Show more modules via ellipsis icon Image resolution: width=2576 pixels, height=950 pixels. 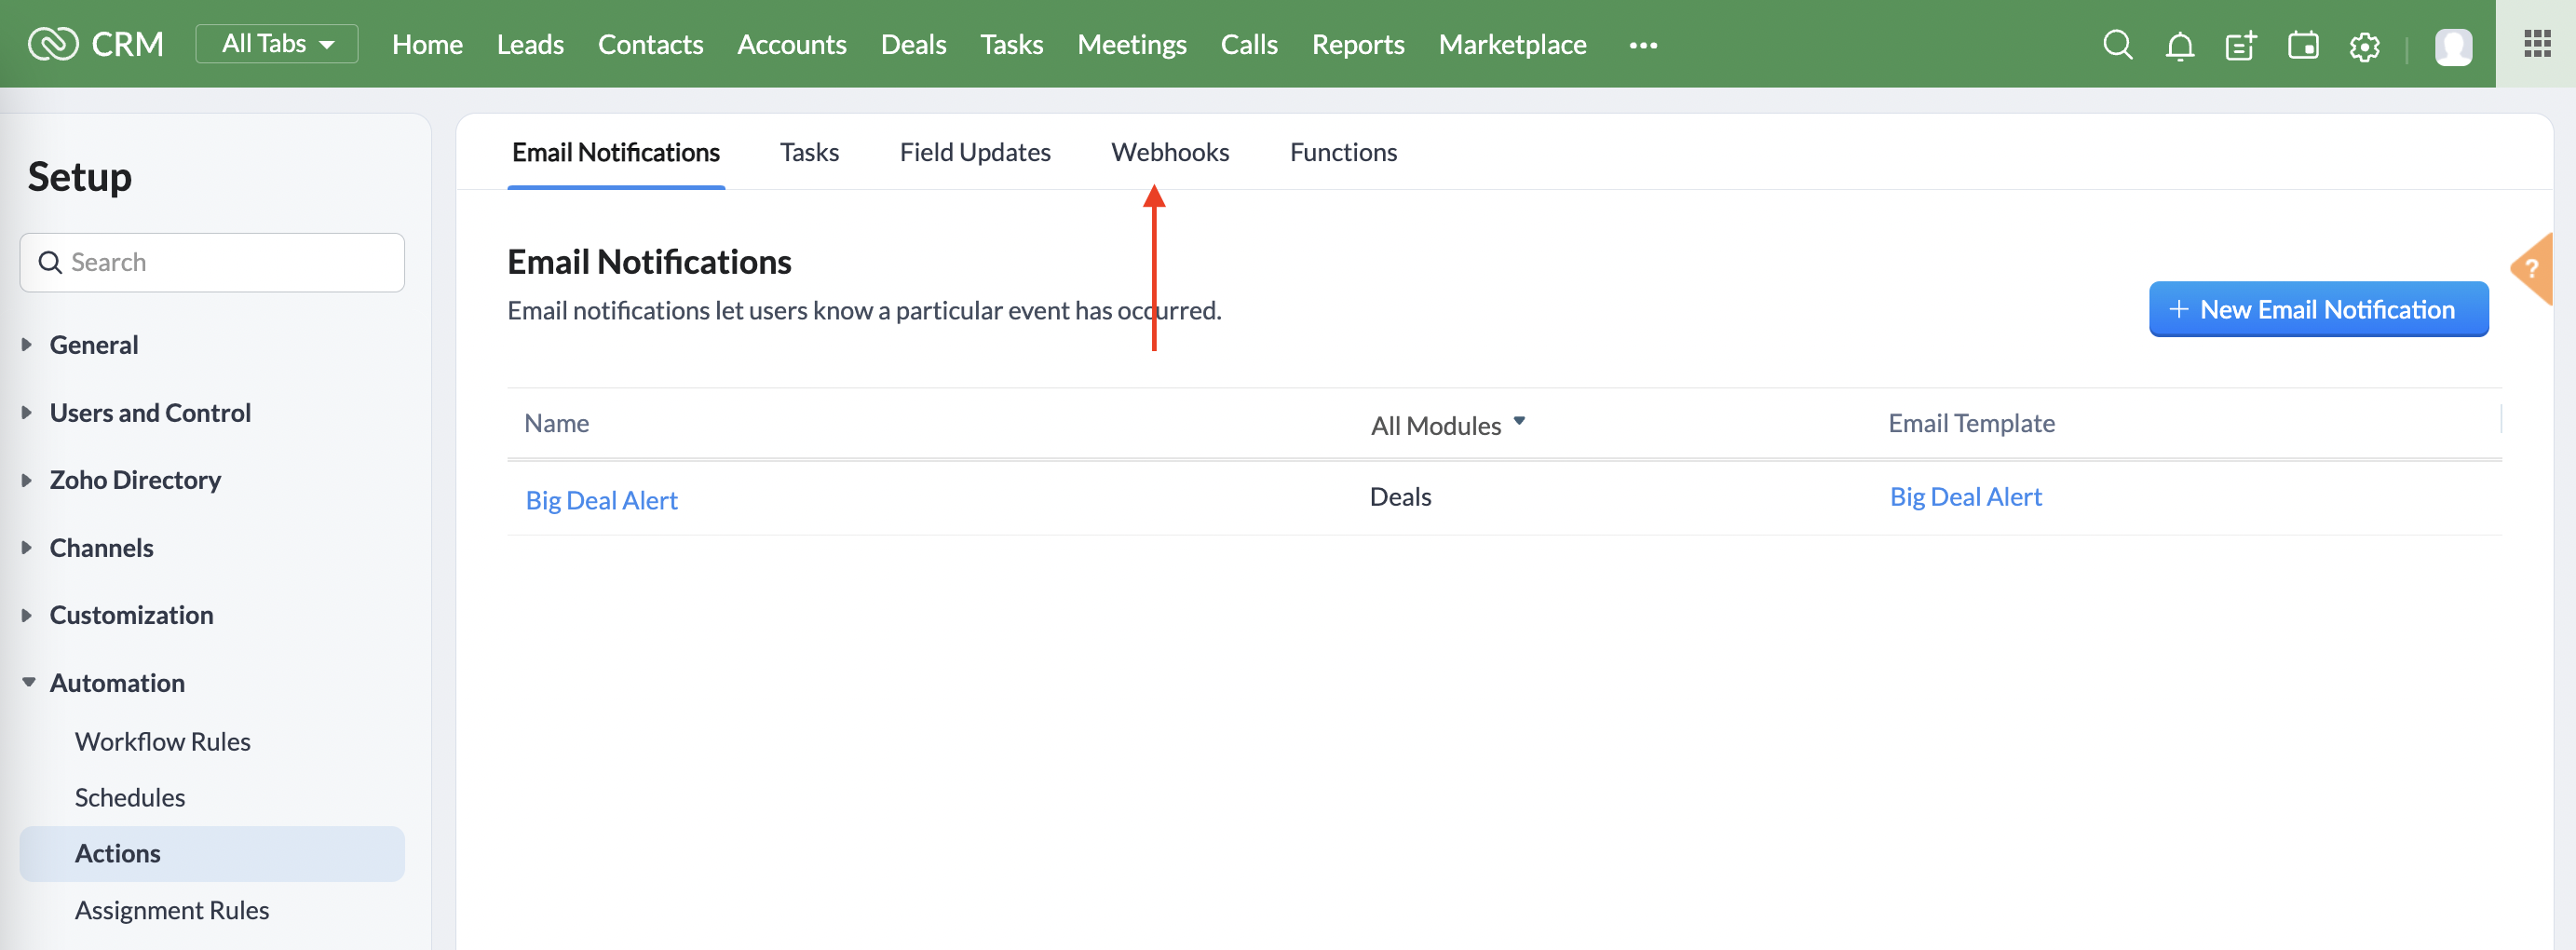[1643, 45]
